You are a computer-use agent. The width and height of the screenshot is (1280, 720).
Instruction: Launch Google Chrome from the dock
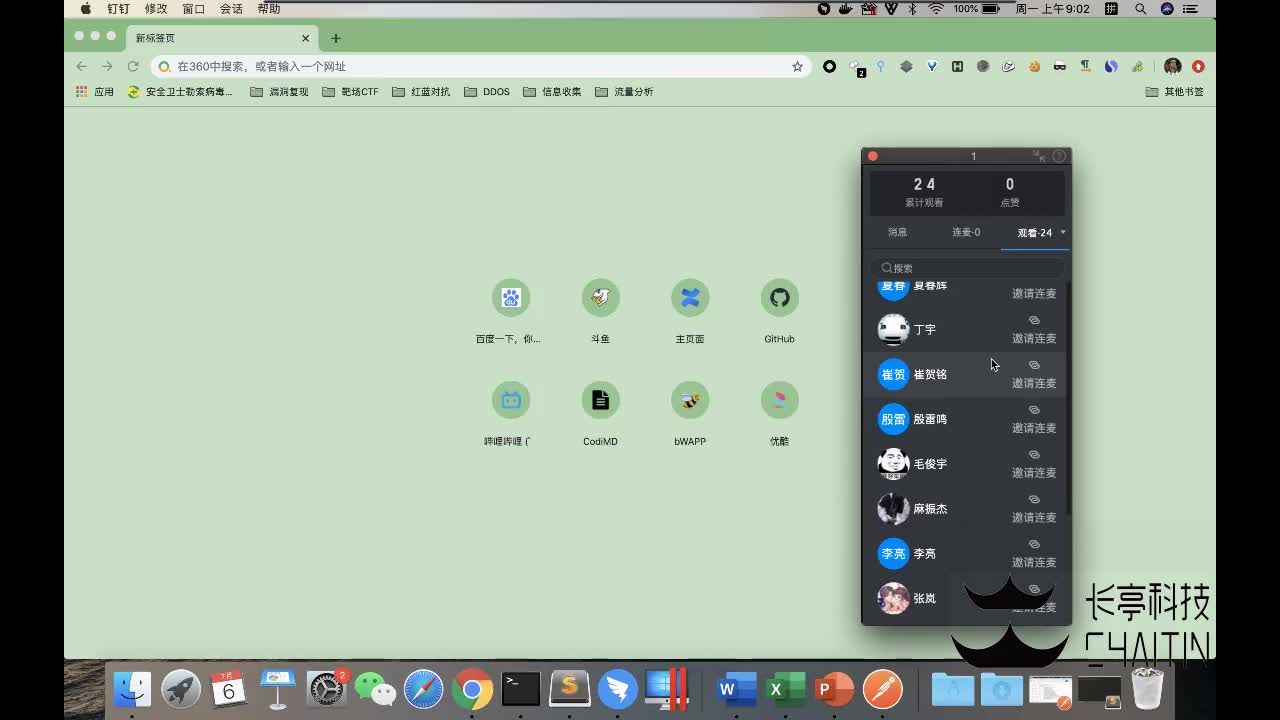[x=472, y=689]
